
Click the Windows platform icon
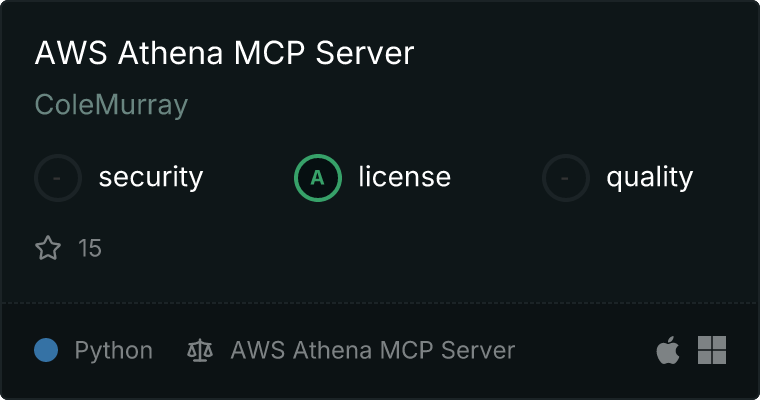pyautogui.click(x=712, y=350)
